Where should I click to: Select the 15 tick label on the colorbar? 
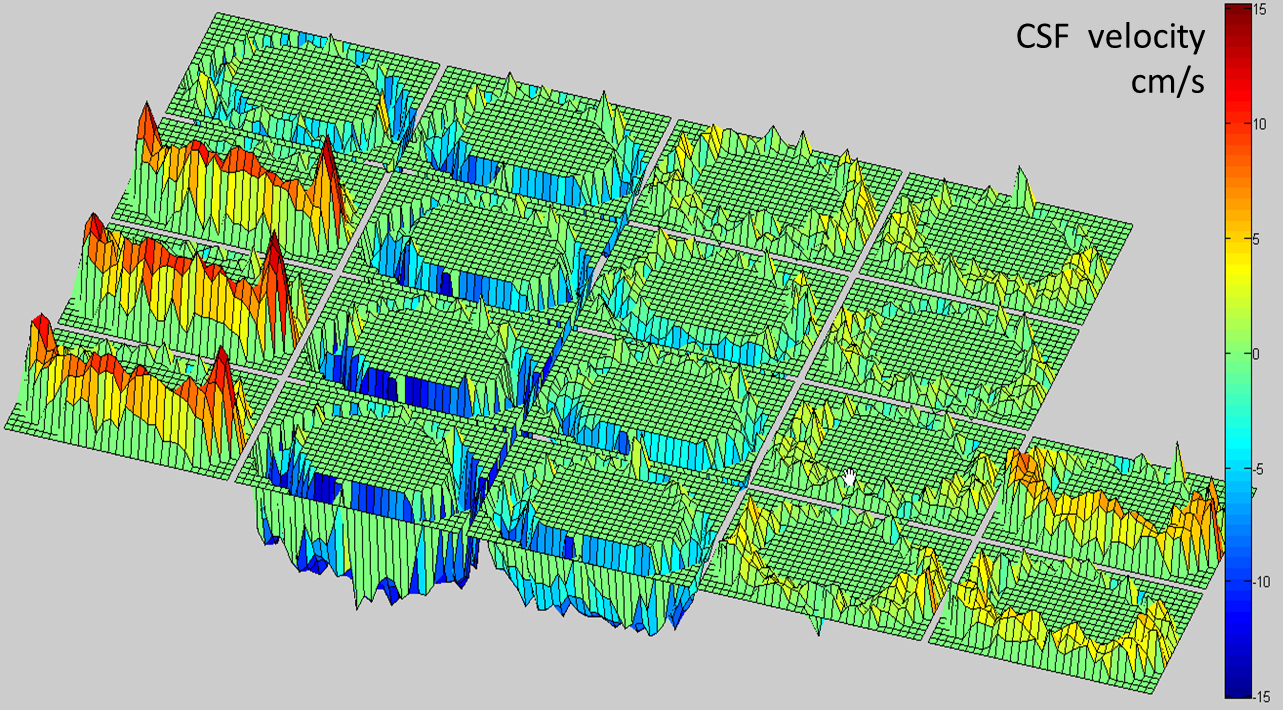(x=1260, y=9)
